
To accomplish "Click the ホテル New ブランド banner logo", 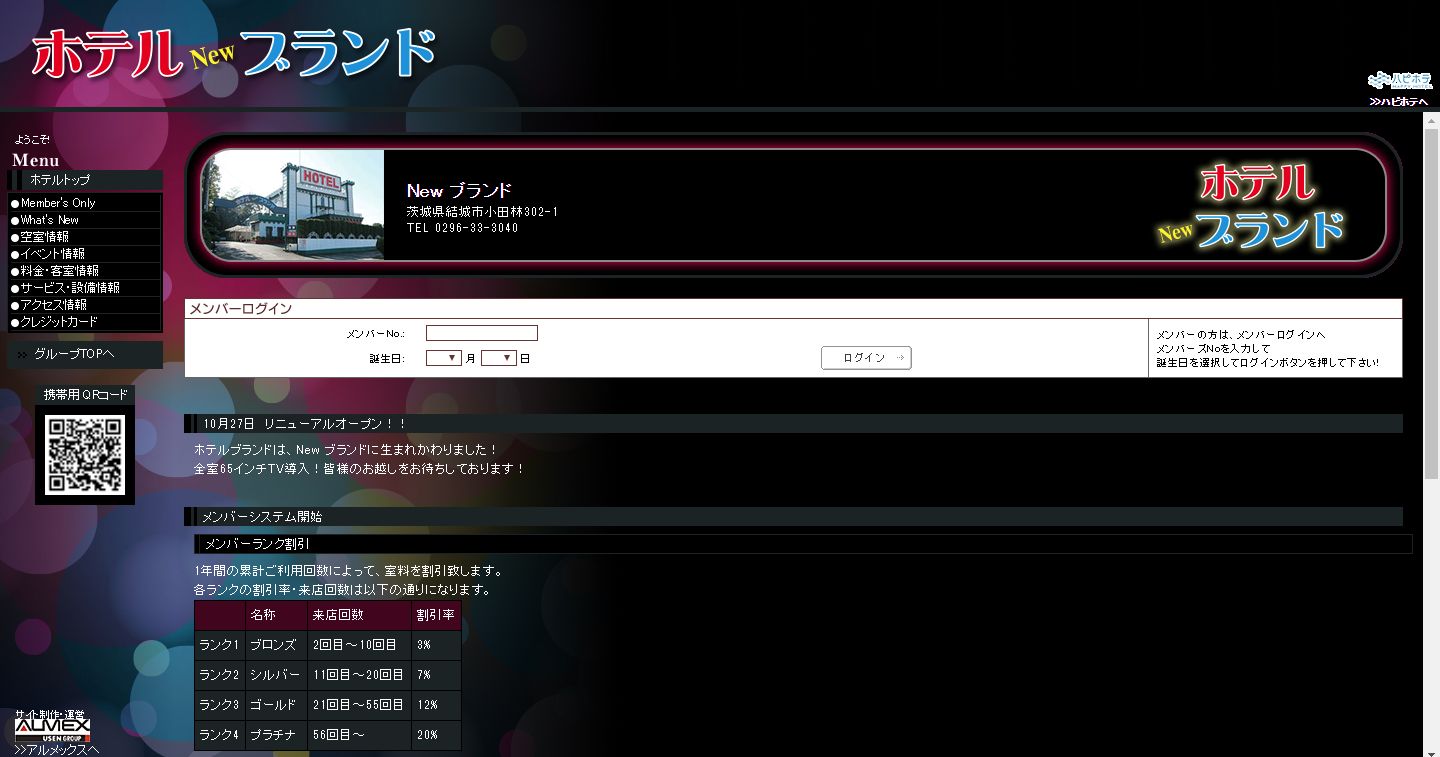I will pos(1250,207).
